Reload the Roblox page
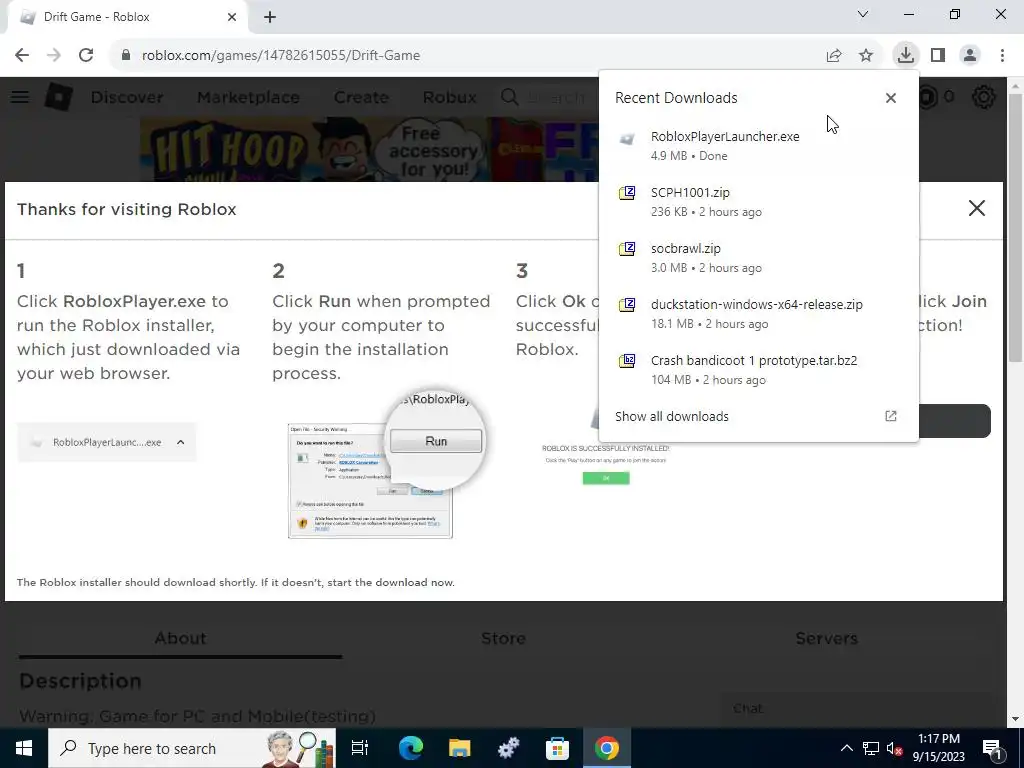1024x768 pixels. [x=86, y=56]
